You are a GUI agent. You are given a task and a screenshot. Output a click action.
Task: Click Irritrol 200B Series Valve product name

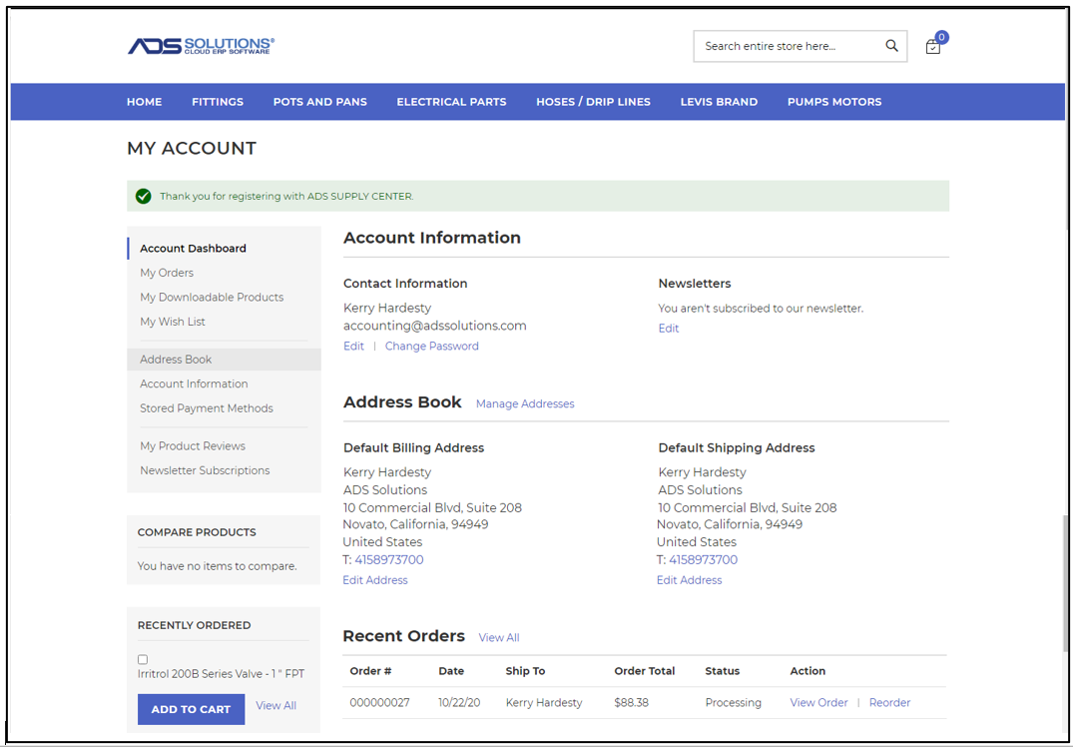tap(221, 674)
